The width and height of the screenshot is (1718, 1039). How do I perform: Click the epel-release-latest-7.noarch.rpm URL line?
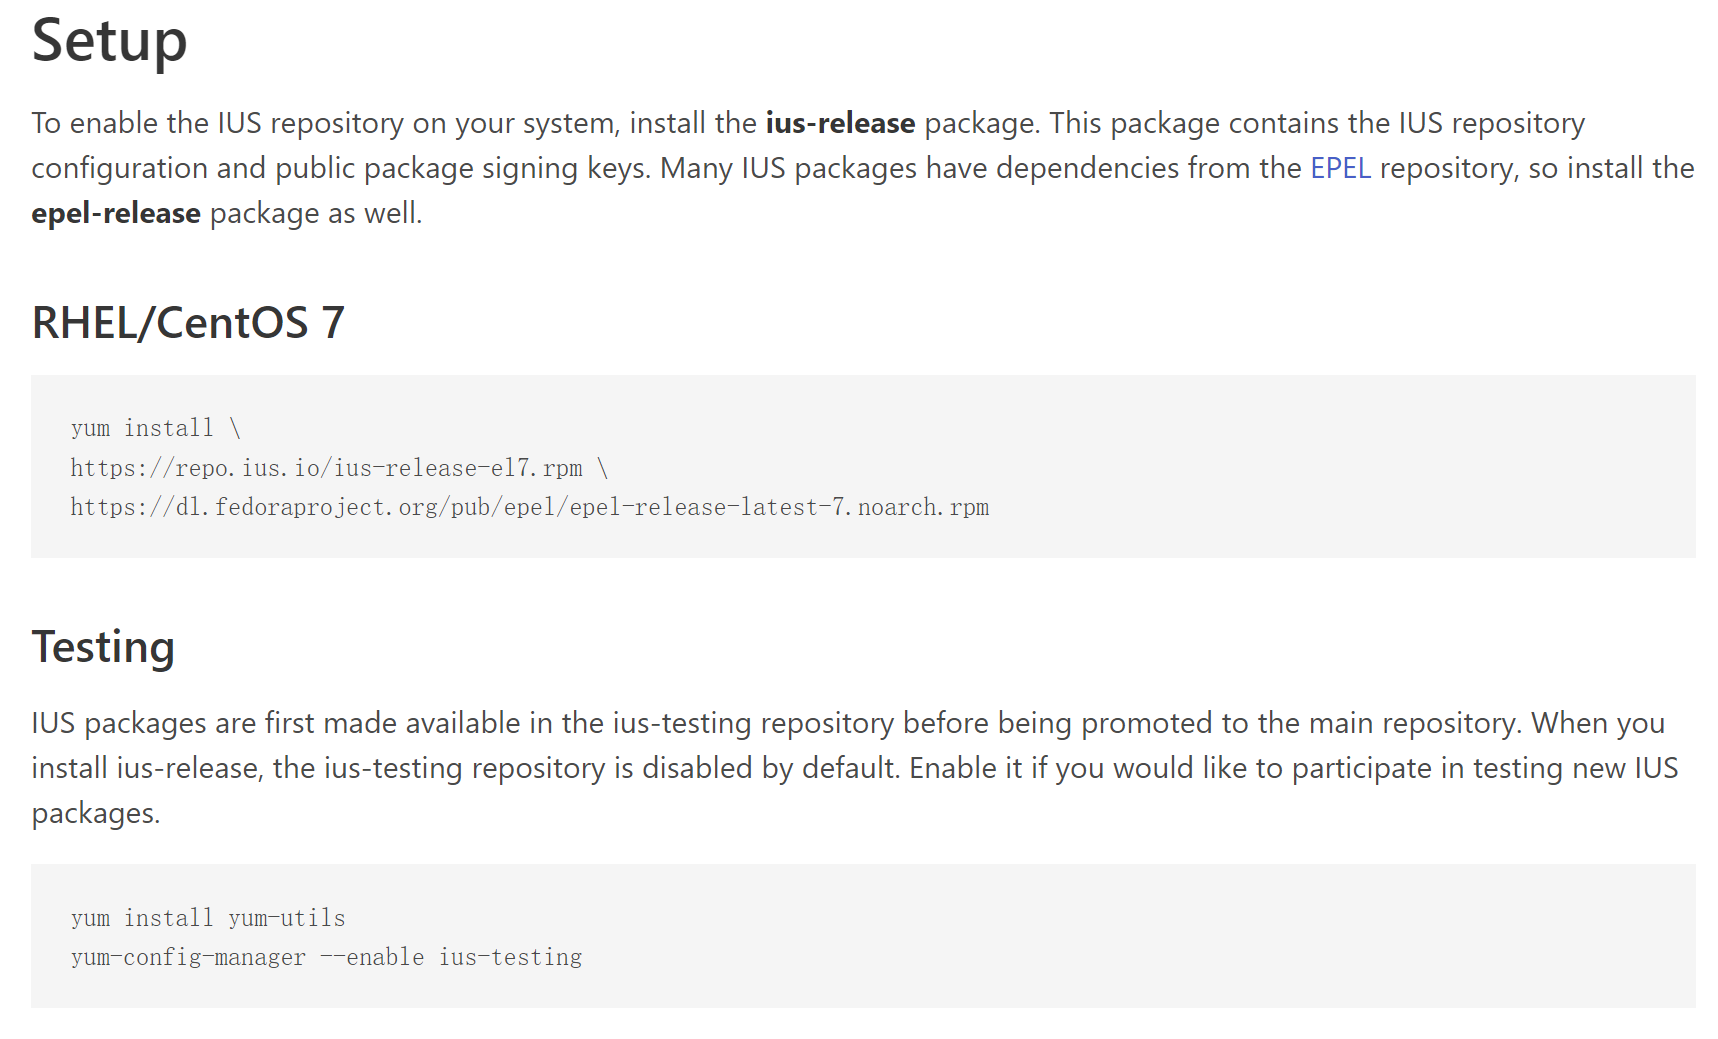530,507
